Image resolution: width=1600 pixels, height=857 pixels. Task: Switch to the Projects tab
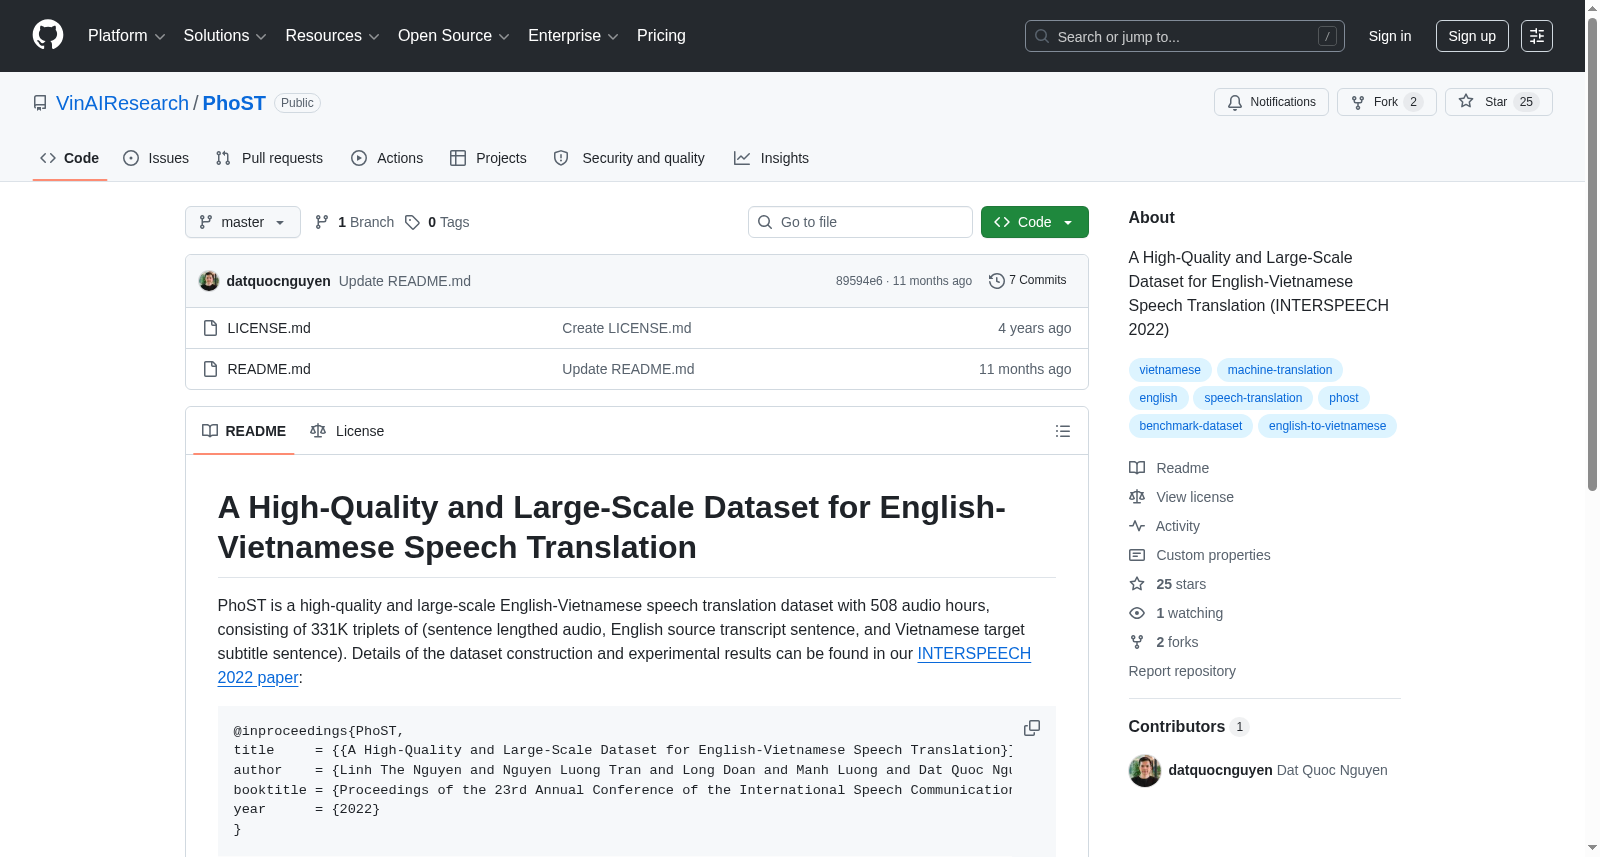[488, 158]
